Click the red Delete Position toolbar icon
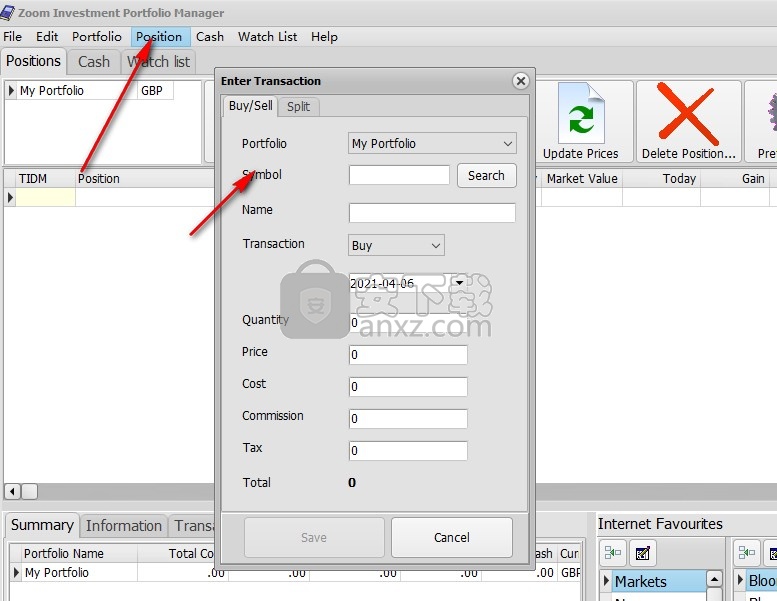777x601 pixels. tap(688, 114)
